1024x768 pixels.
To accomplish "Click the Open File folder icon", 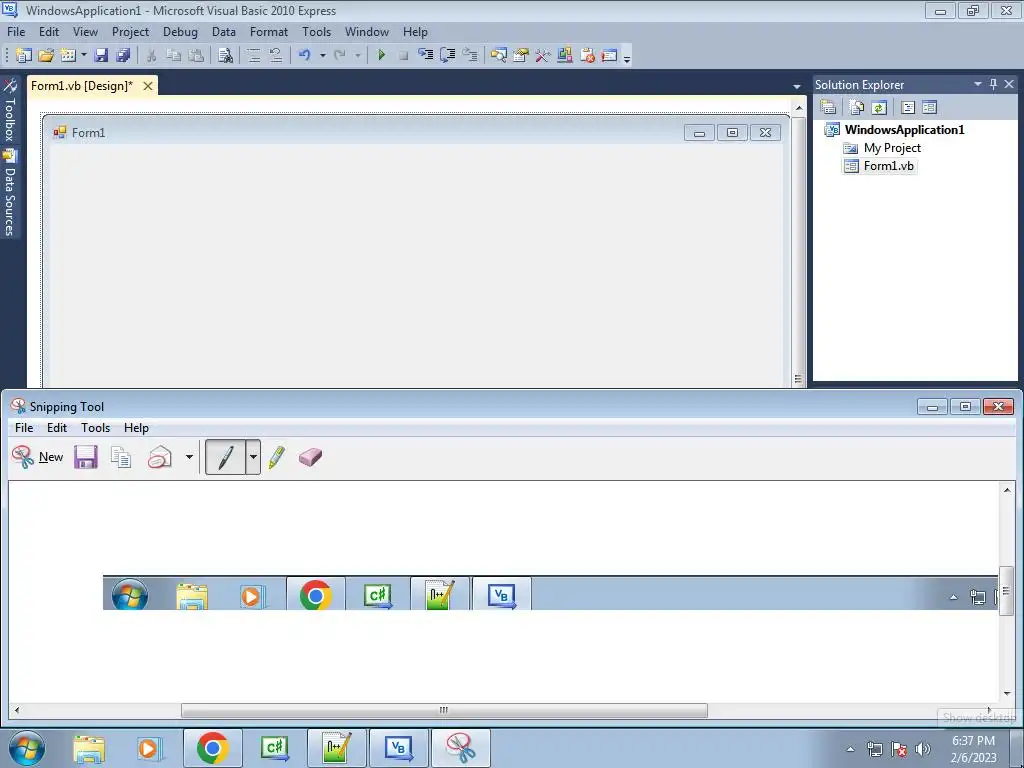I will pyautogui.click(x=46, y=56).
